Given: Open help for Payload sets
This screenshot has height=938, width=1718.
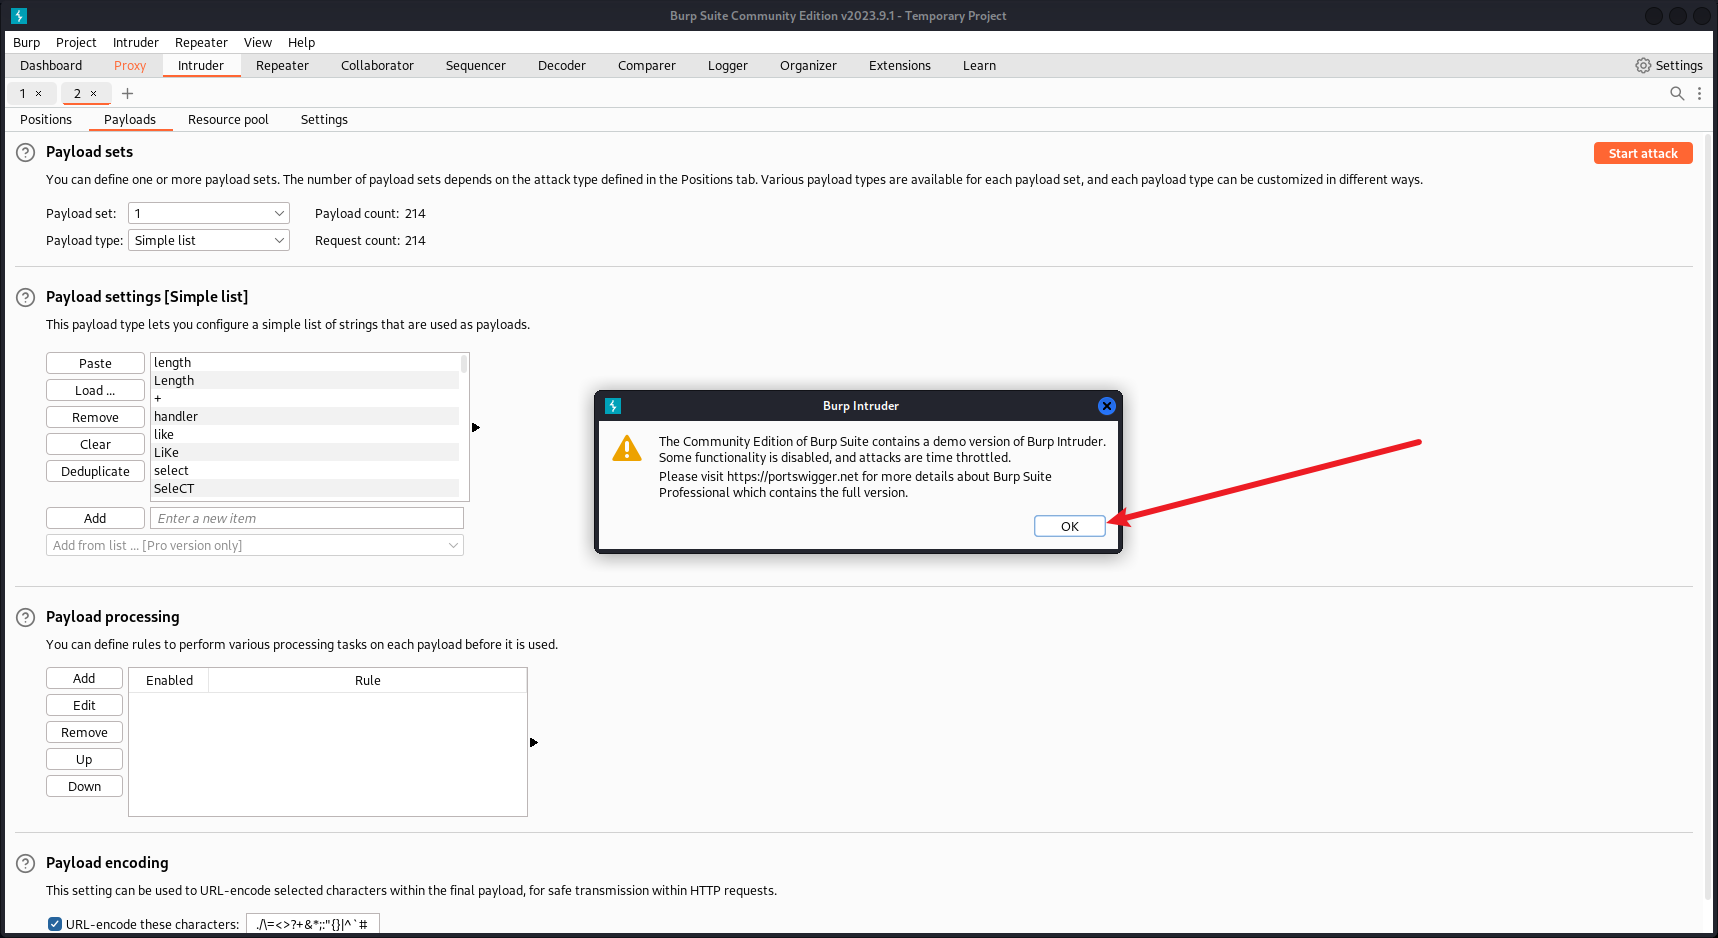Looking at the screenshot, I should click(26, 152).
